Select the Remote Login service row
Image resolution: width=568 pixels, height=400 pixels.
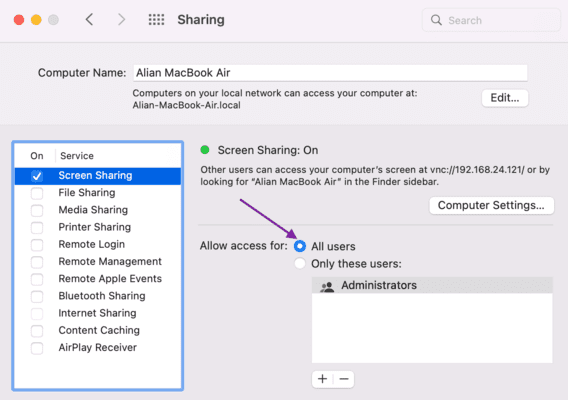(98, 245)
